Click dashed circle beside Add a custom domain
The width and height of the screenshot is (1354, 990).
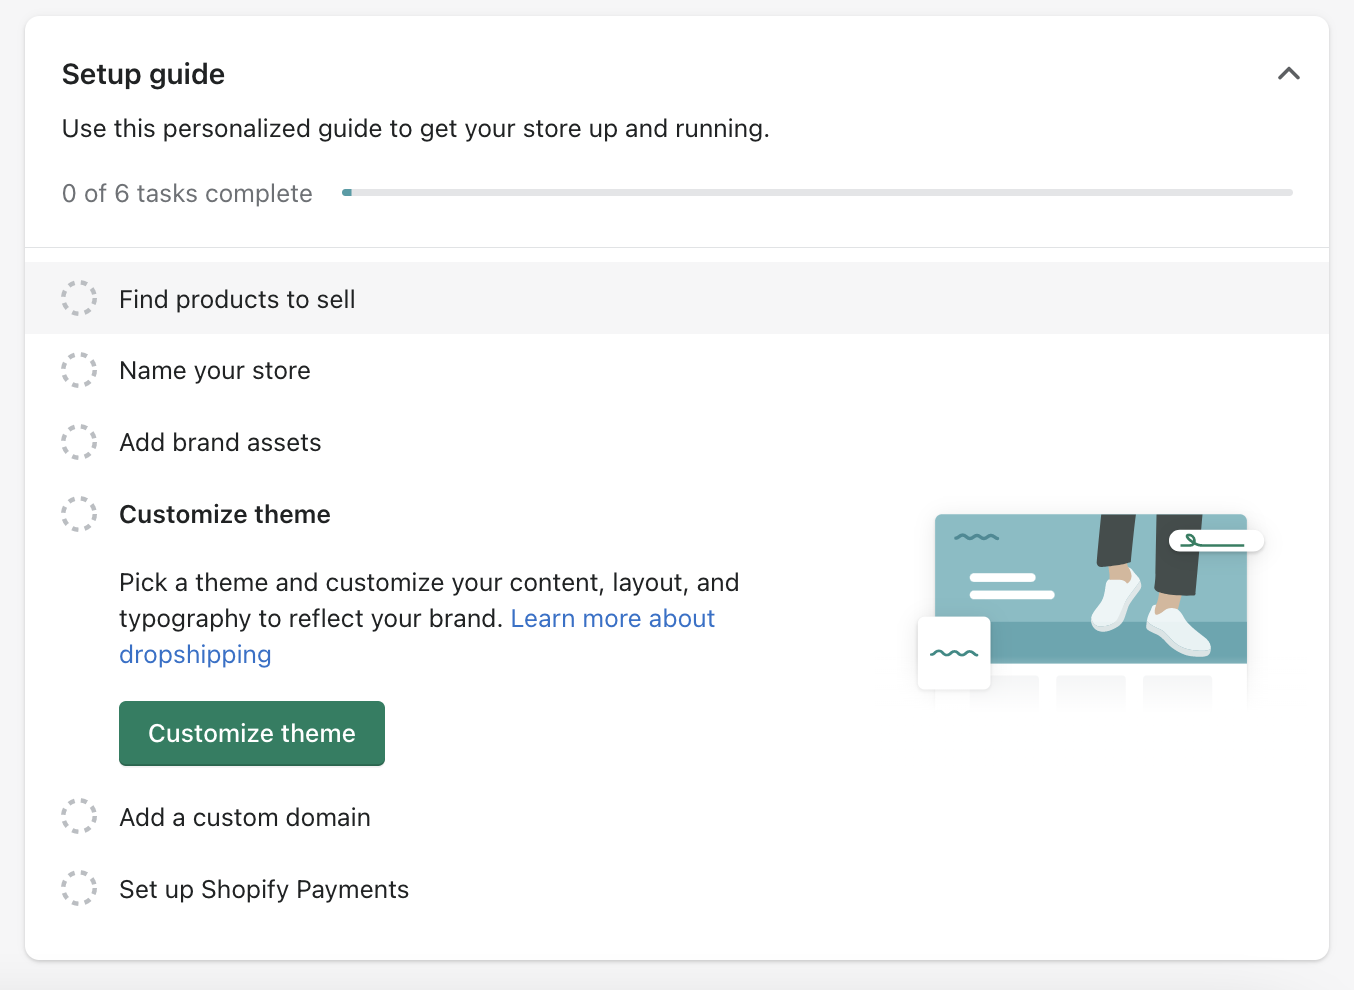[x=79, y=817]
